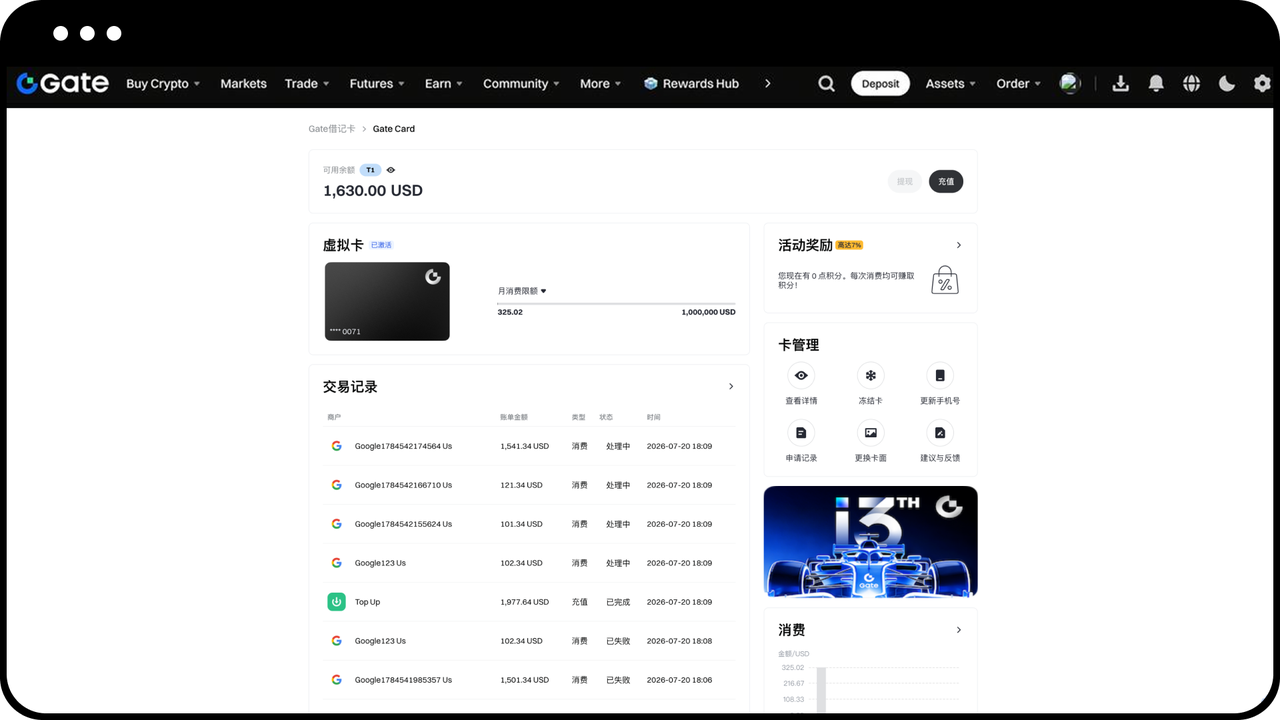The width and height of the screenshot is (1280, 720).
Task: Click the 更换卡面 image icon
Action: tap(871, 433)
